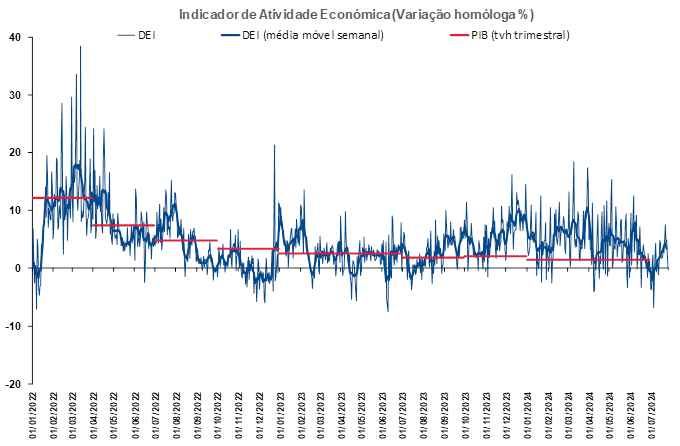Click the 01/01/2022 x-axis date label
The height and width of the screenshot is (446, 680).
33,415
